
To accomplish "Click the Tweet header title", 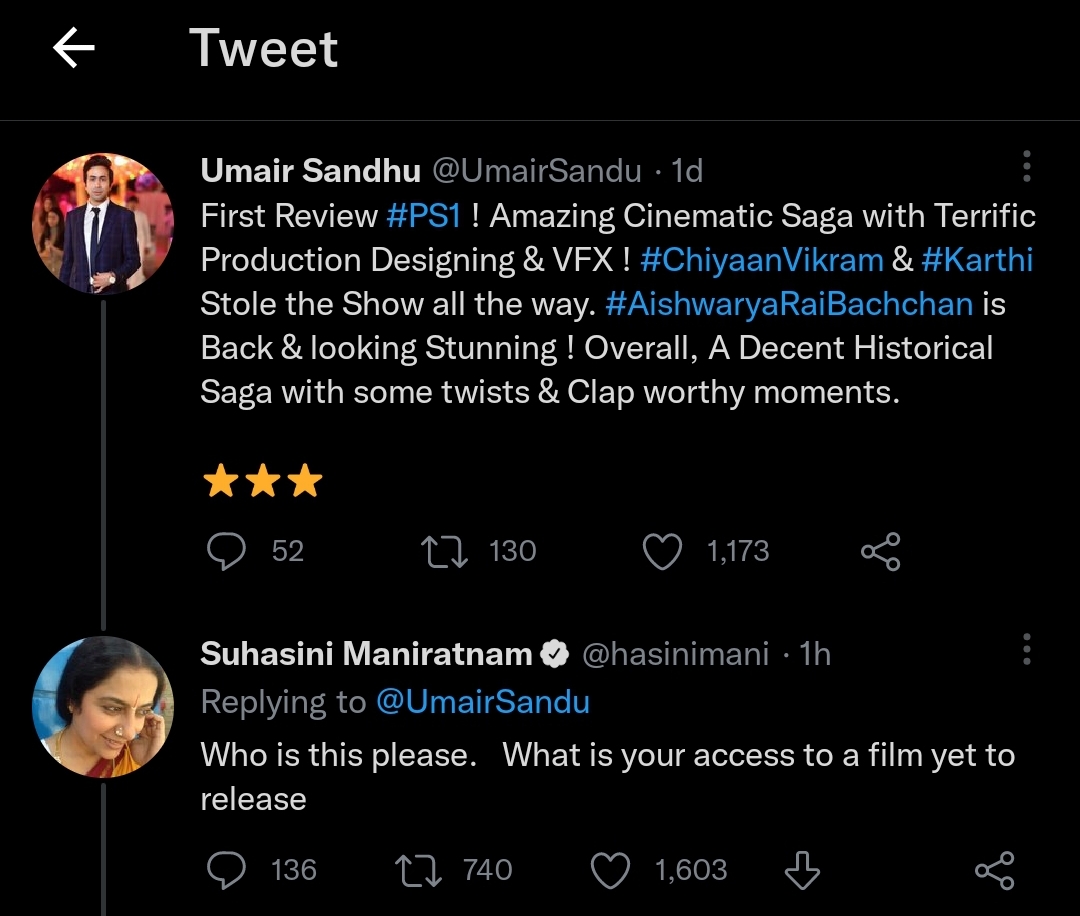I will pyautogui.click(x=264, y=47).
